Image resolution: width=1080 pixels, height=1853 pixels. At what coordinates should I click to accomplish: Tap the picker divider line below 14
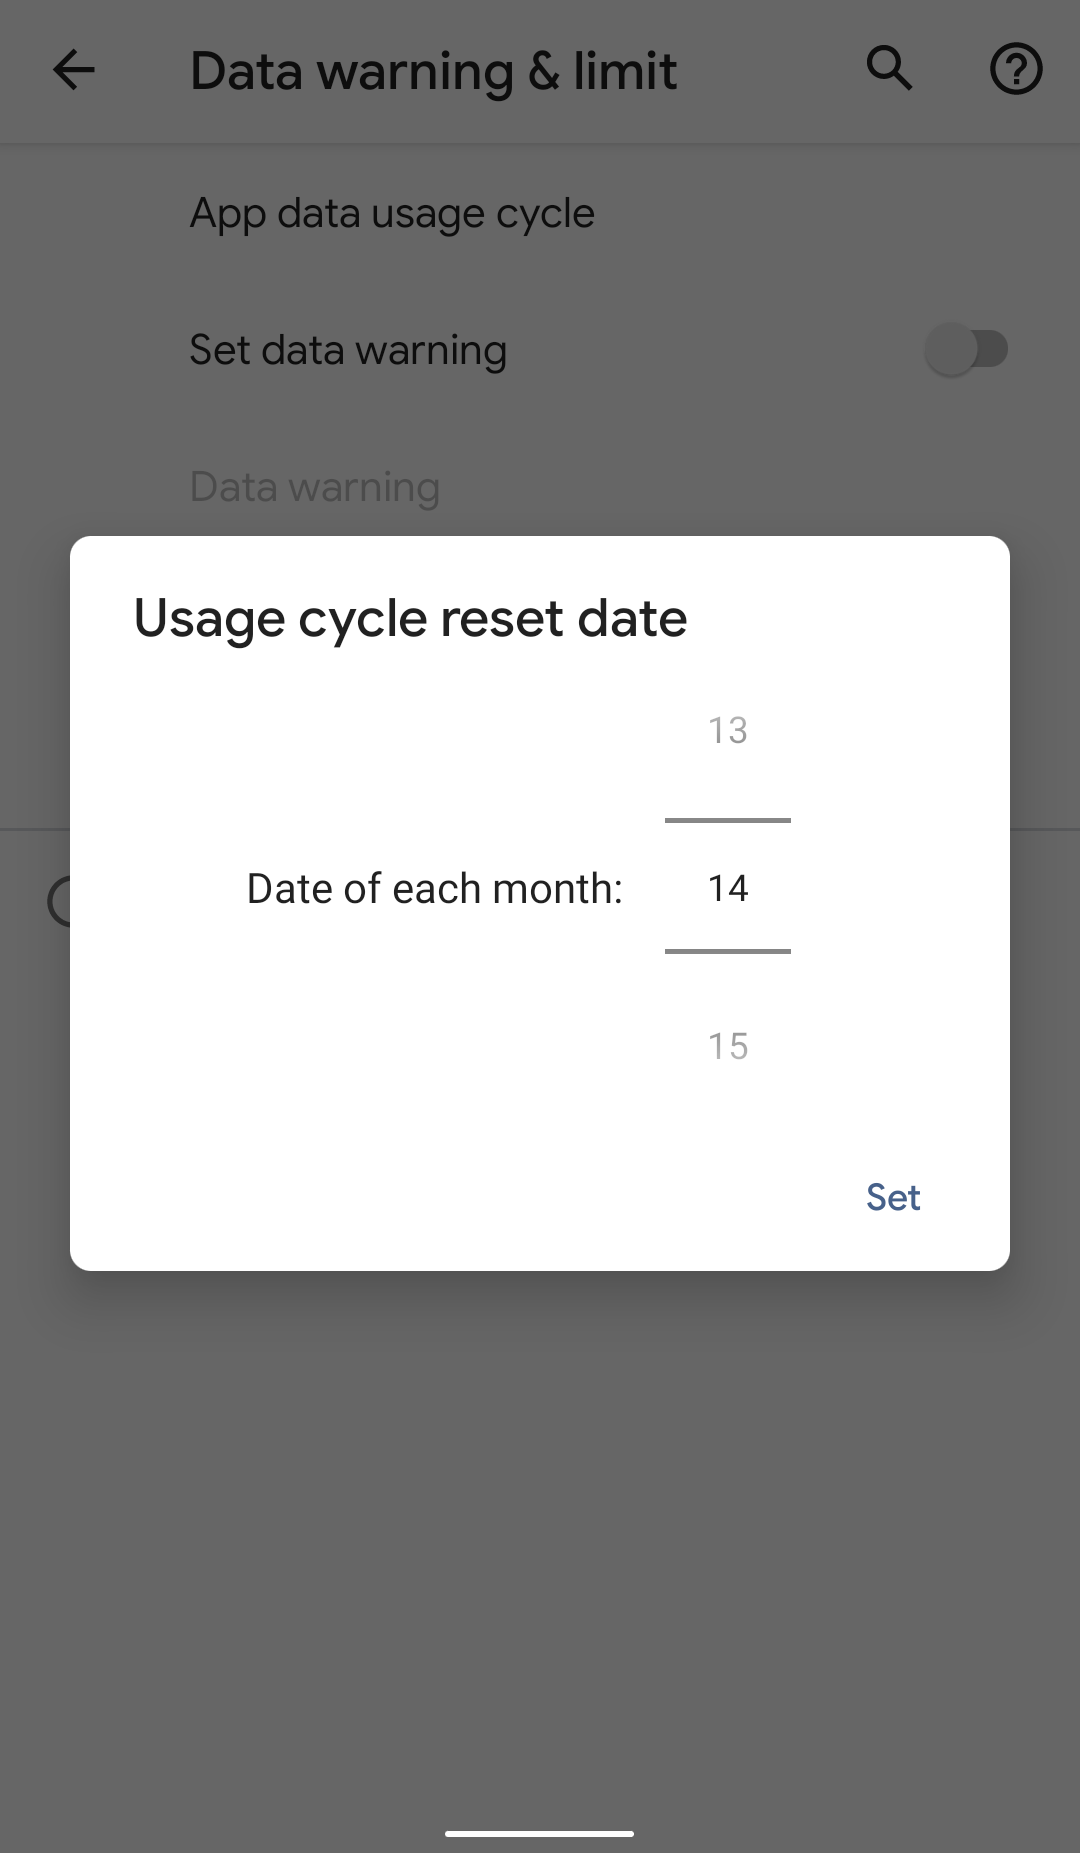[x=728, y=951]
